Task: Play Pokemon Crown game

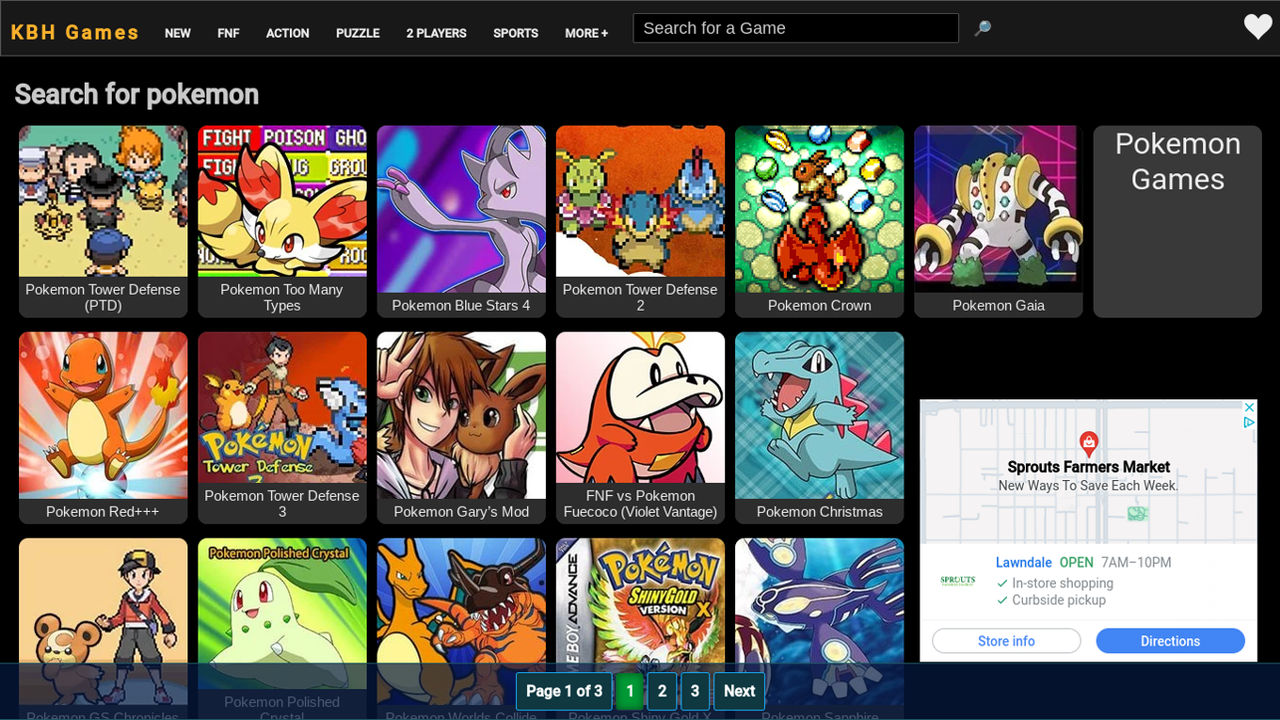Action: click(819, 221)
